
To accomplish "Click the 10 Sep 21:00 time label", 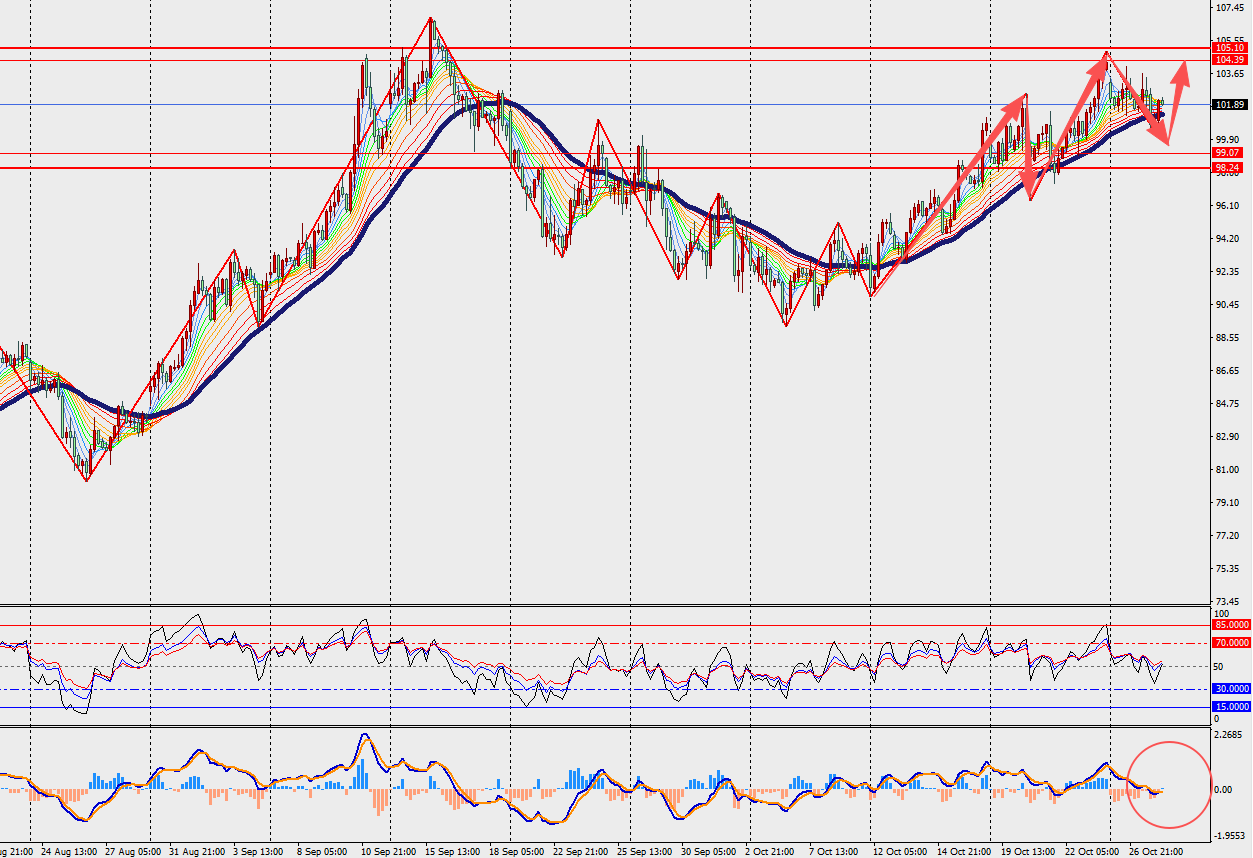I will pyautogui.click(x=387, y=851).
